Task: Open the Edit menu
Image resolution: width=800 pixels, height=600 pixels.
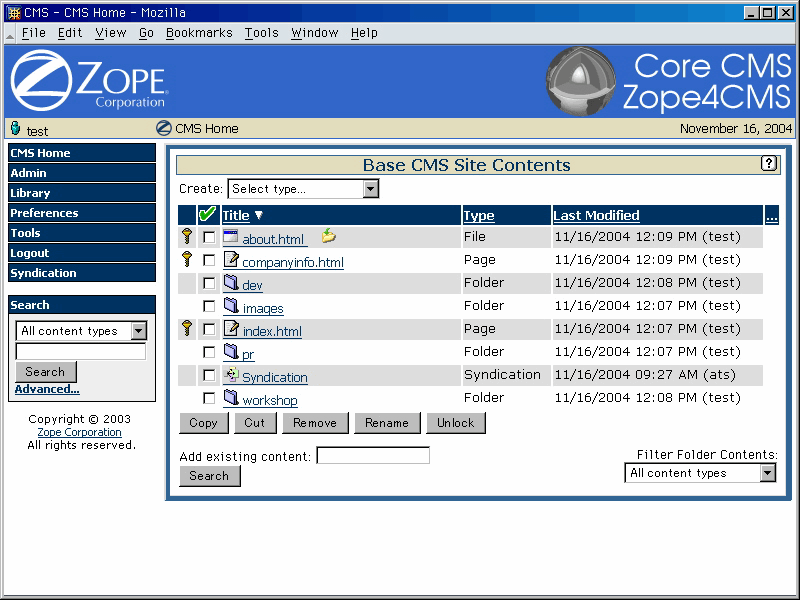Action: [x=70, y=33]
